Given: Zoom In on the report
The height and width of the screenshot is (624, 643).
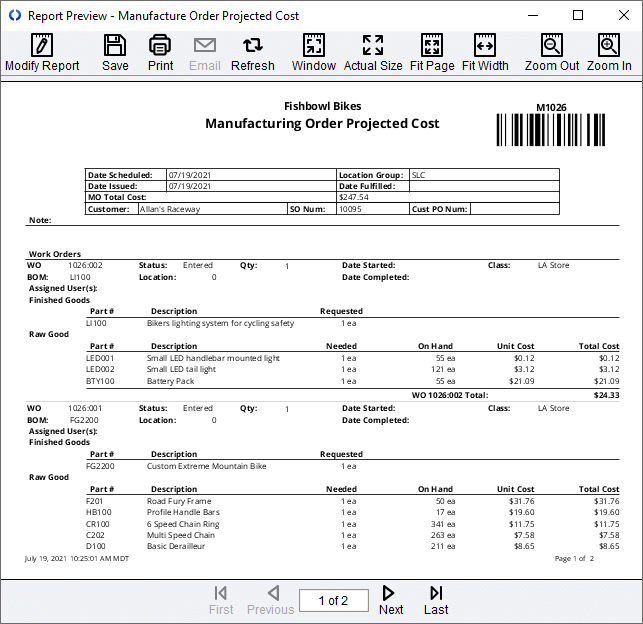Looking at the screenshot, I should click(609, 53).
